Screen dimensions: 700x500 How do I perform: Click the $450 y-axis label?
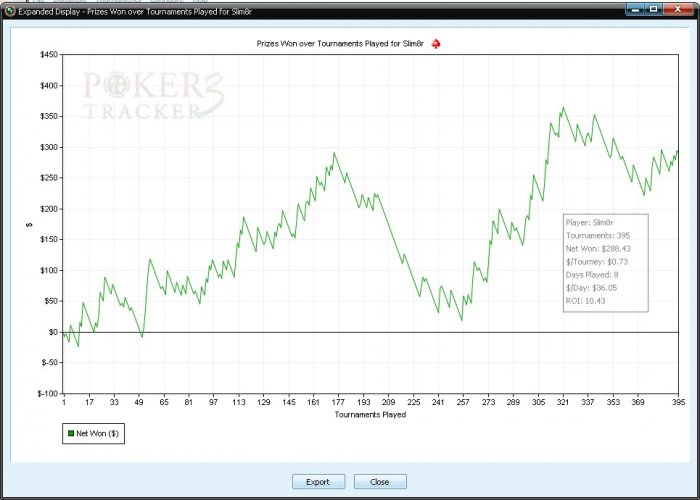49,54
